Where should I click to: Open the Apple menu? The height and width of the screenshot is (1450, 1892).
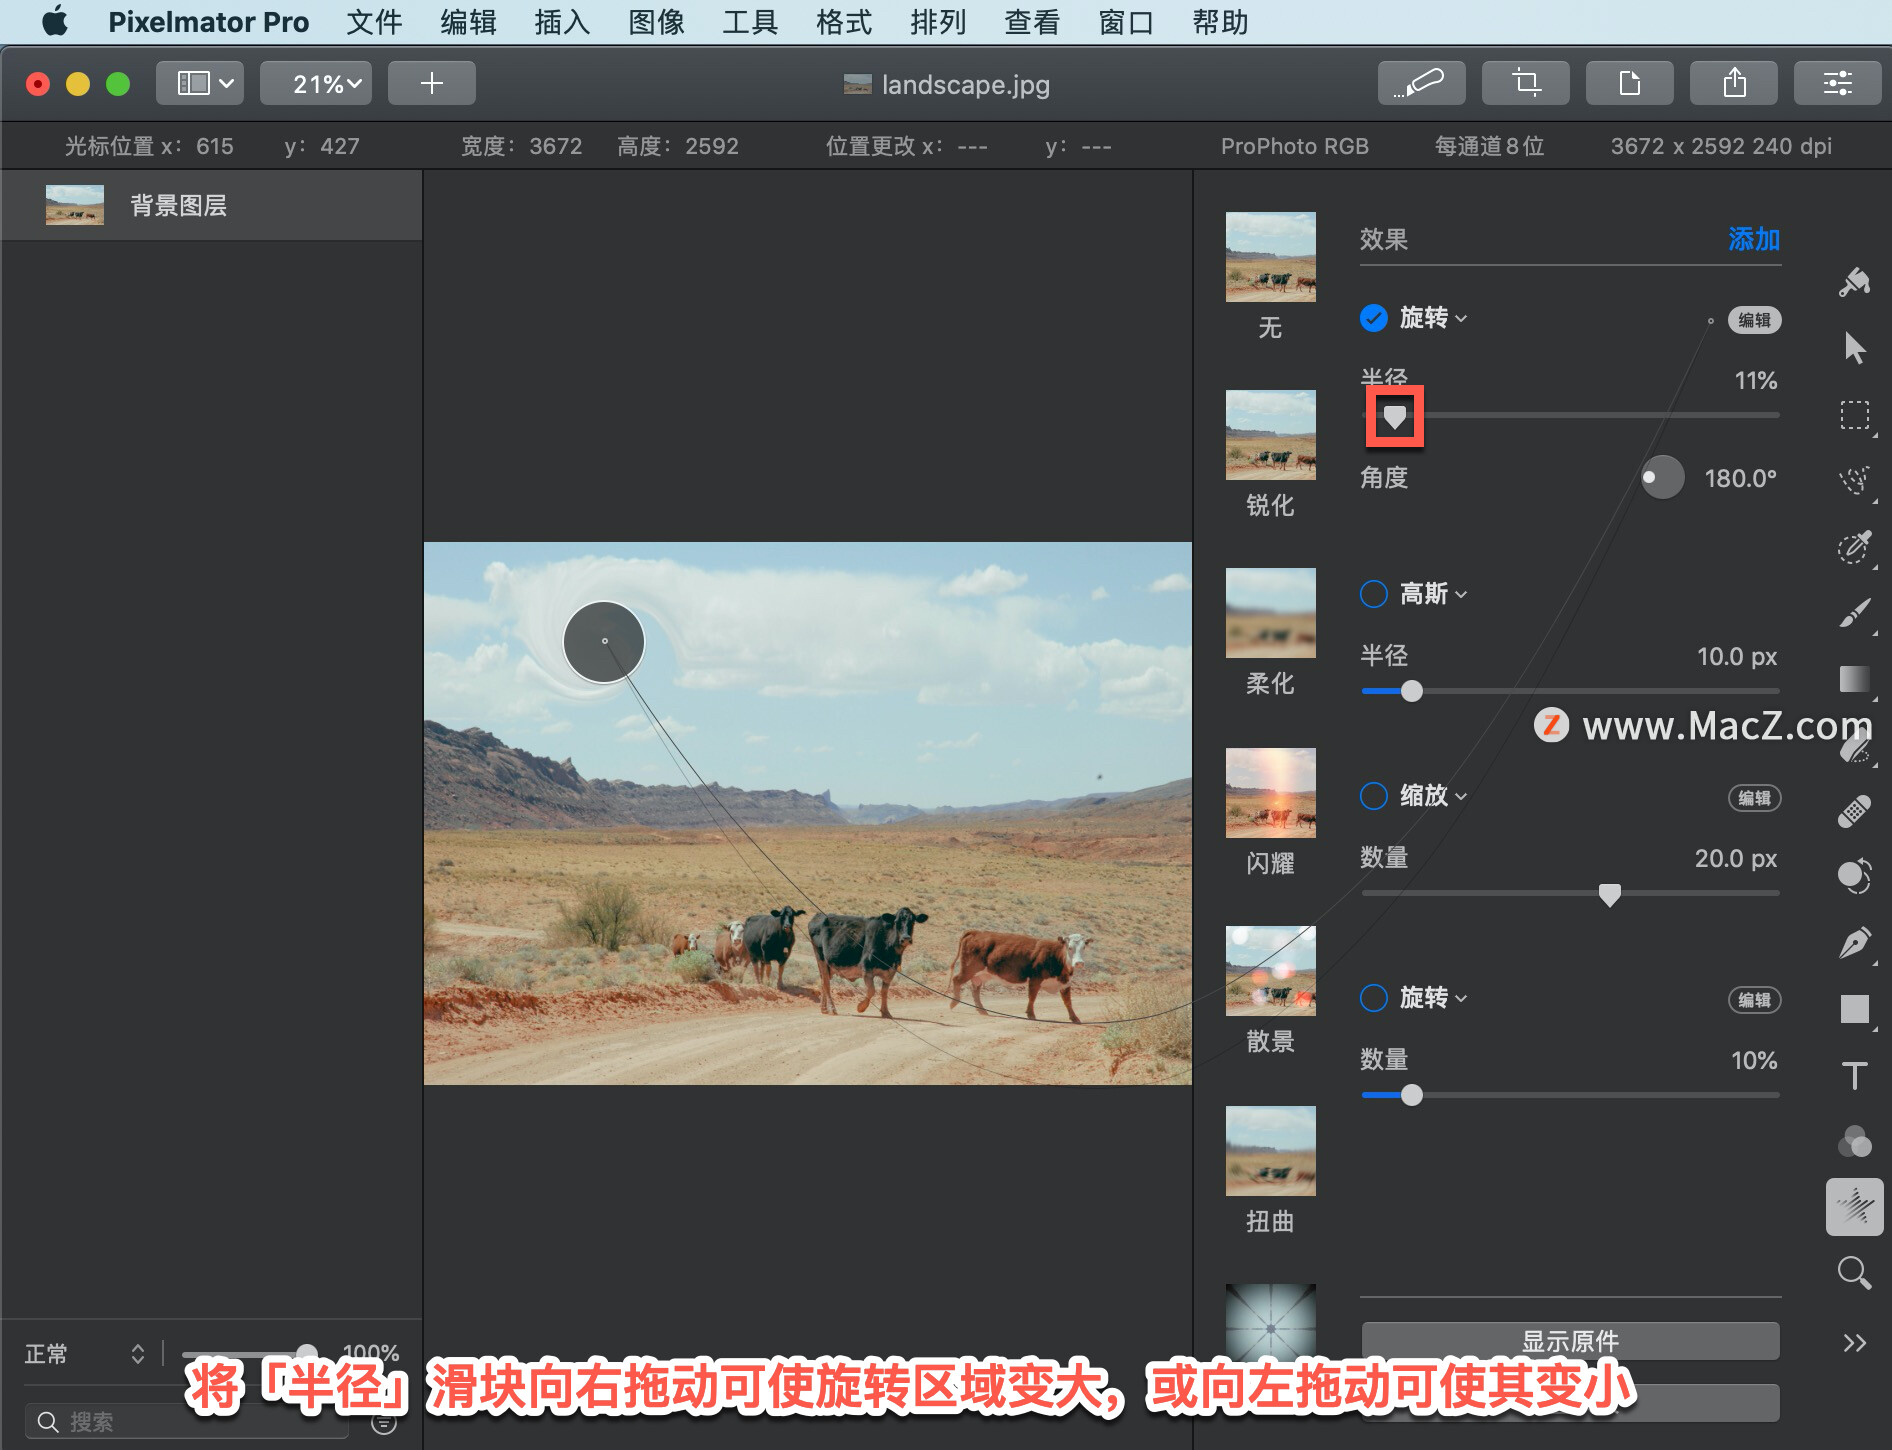coord(55,21)
